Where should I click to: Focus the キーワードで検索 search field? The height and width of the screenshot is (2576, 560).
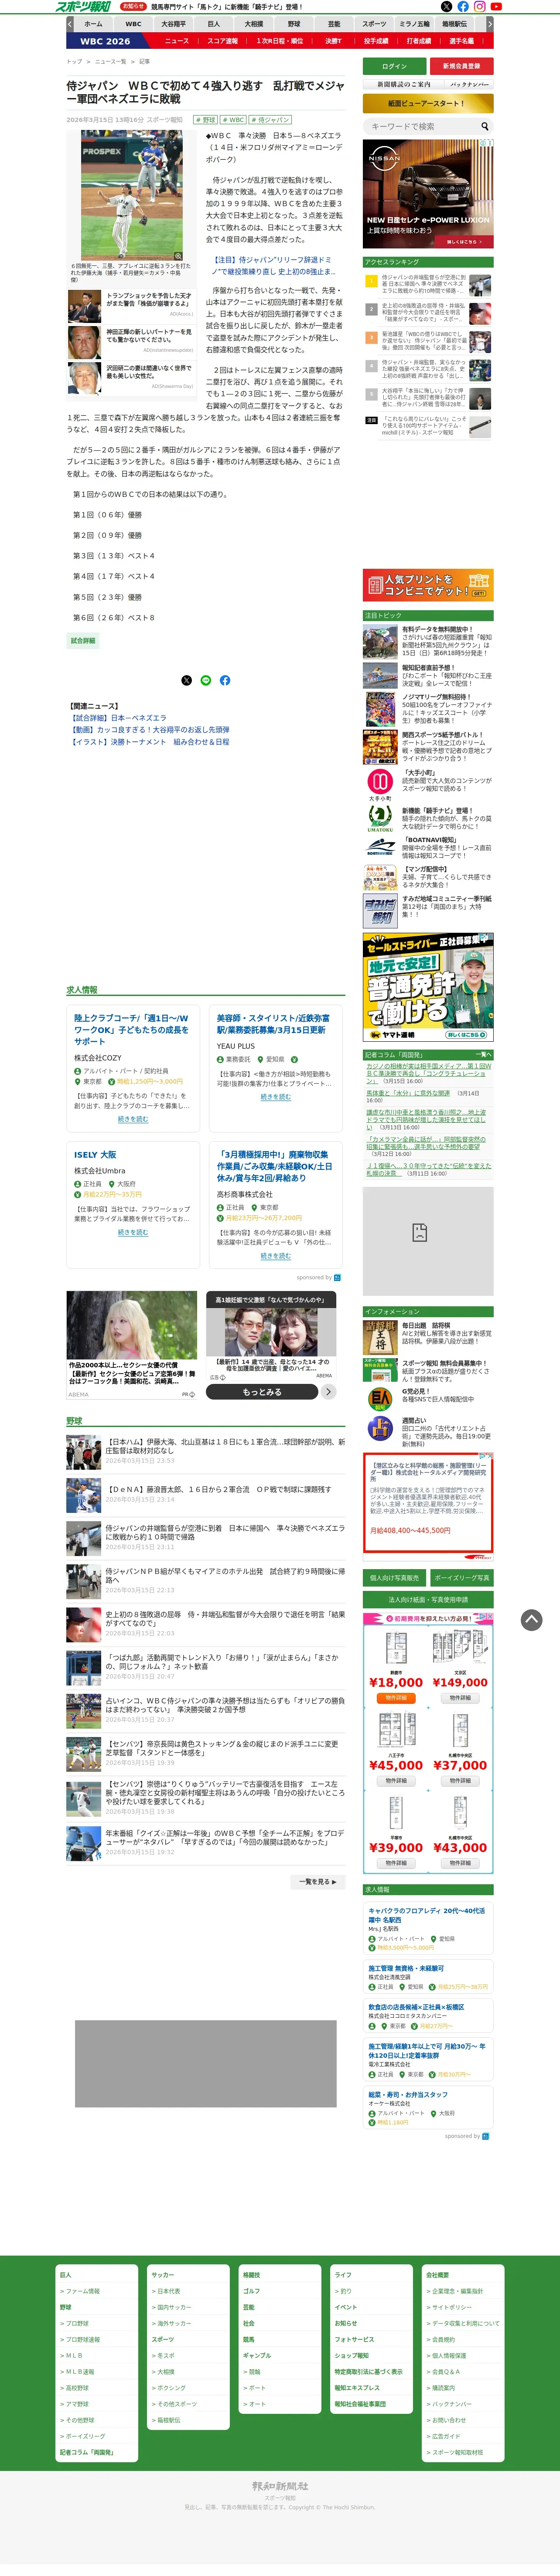pos(420,126)
